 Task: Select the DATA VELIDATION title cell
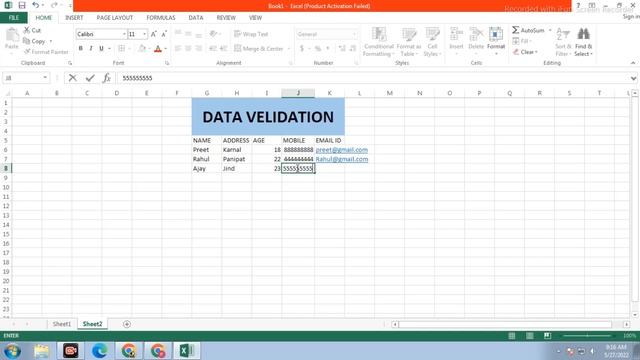coord(268,117)
